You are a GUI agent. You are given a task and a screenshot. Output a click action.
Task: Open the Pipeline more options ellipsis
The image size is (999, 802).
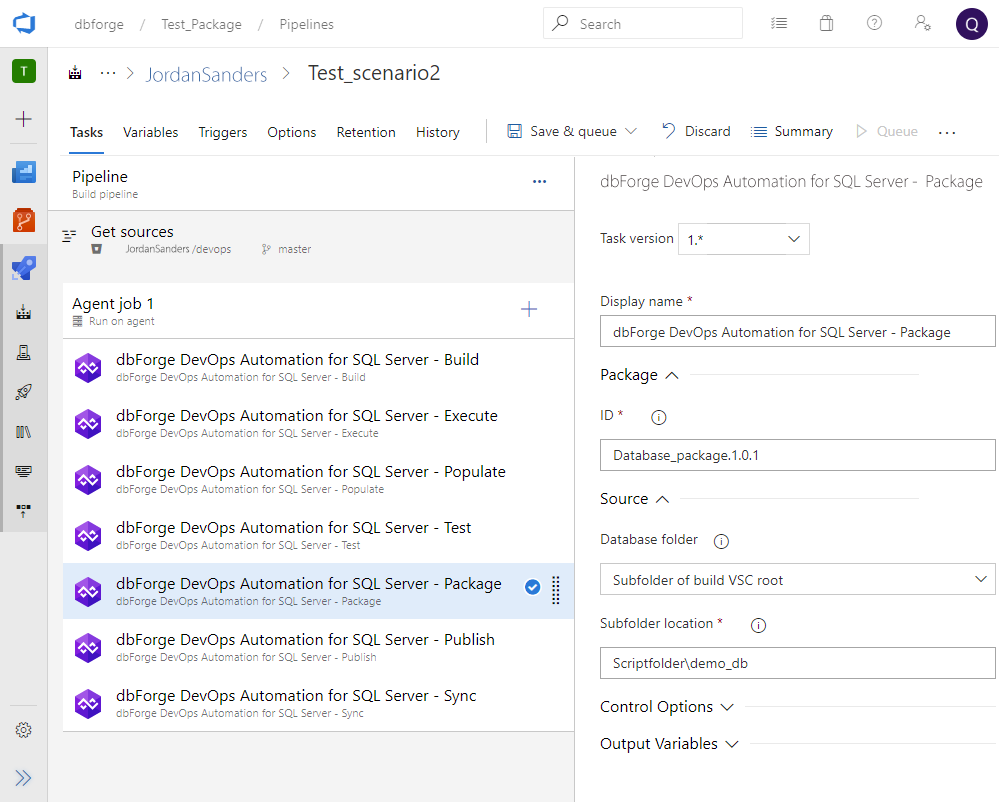coord(540,182)
